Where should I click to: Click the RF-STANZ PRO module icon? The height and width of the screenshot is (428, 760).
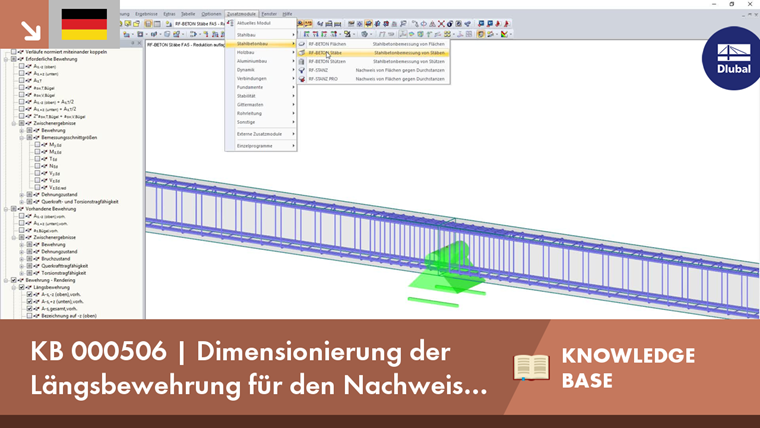click(x=302, y=79)
